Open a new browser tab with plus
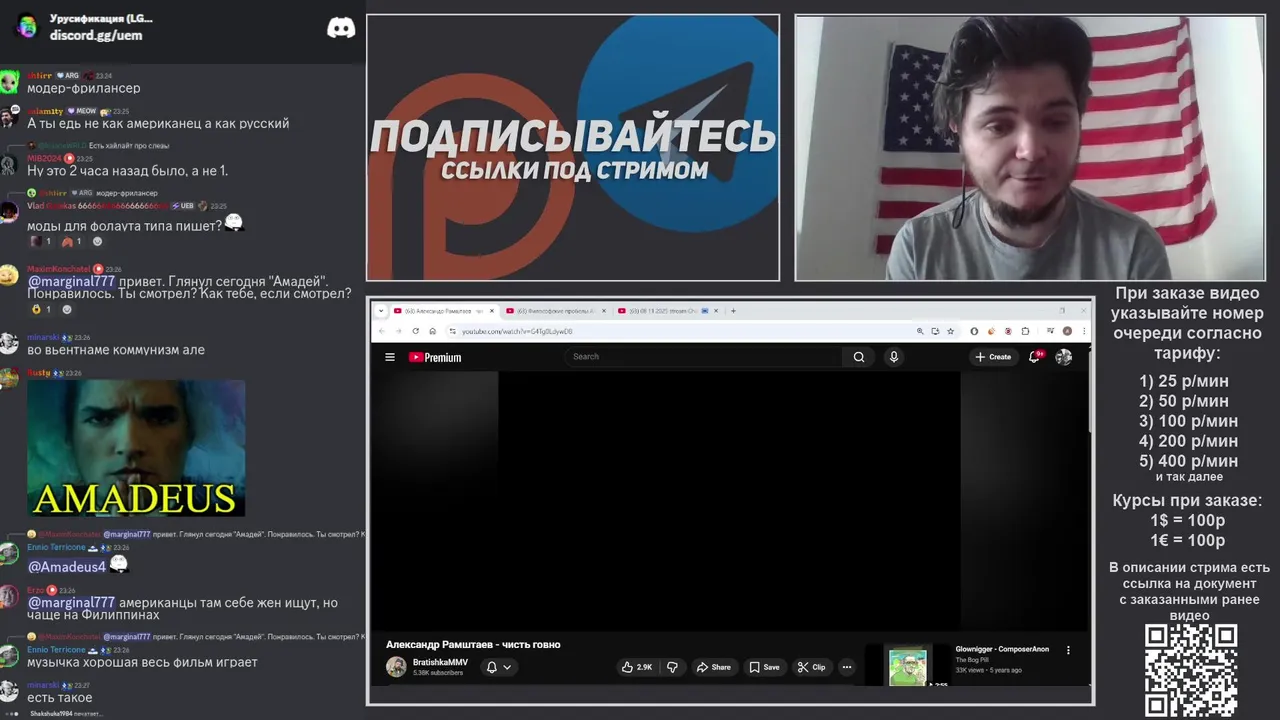1280x720 pixels. [x=733, y=311]
